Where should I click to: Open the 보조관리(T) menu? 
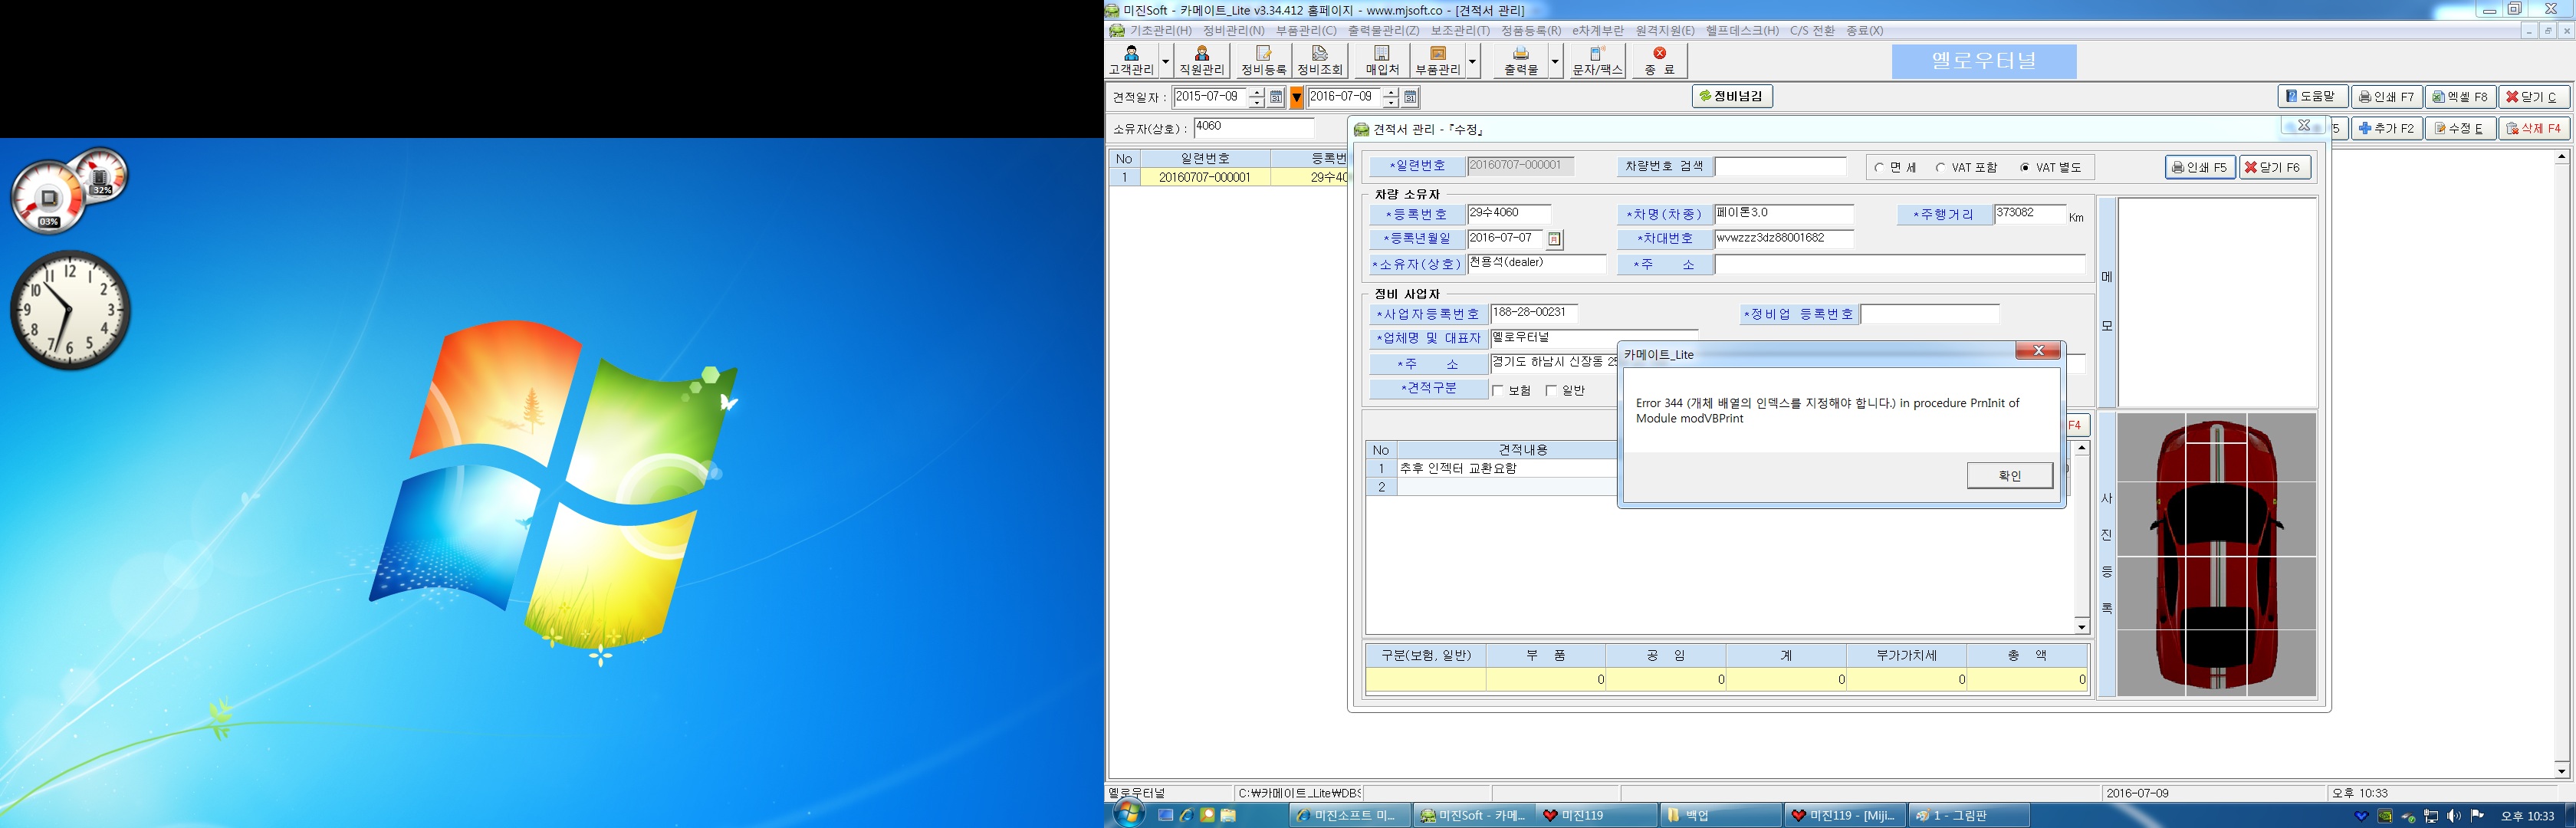click(1460, 31)
